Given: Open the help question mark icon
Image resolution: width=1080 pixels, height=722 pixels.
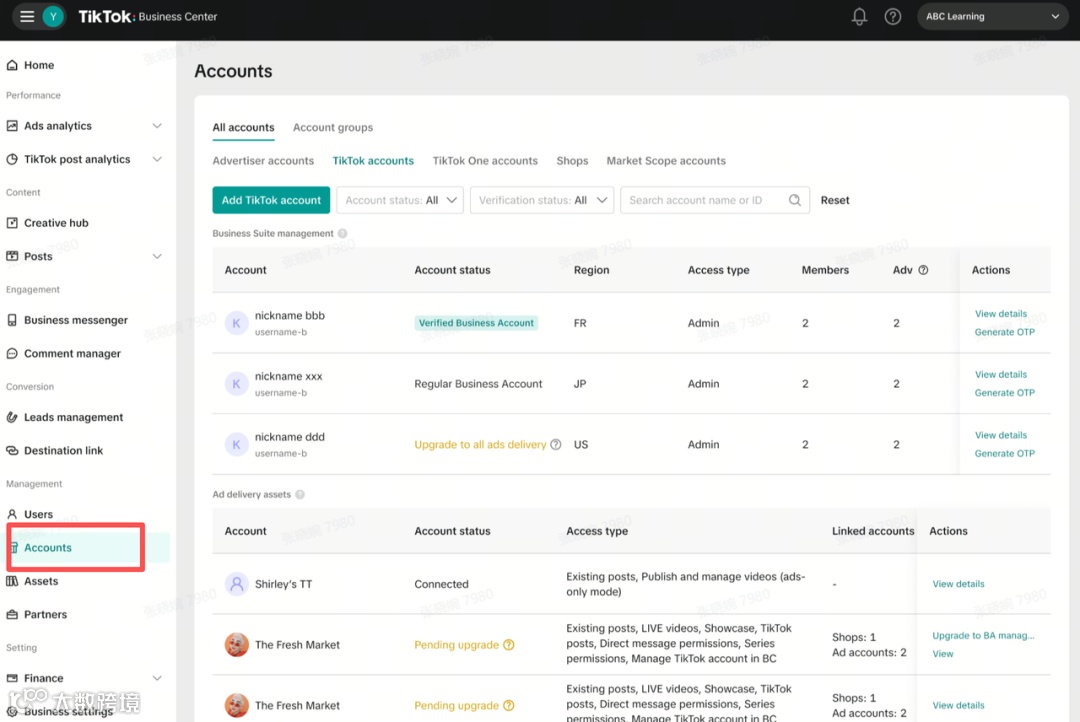Looking at the screenshot, I should coord(893,17).
